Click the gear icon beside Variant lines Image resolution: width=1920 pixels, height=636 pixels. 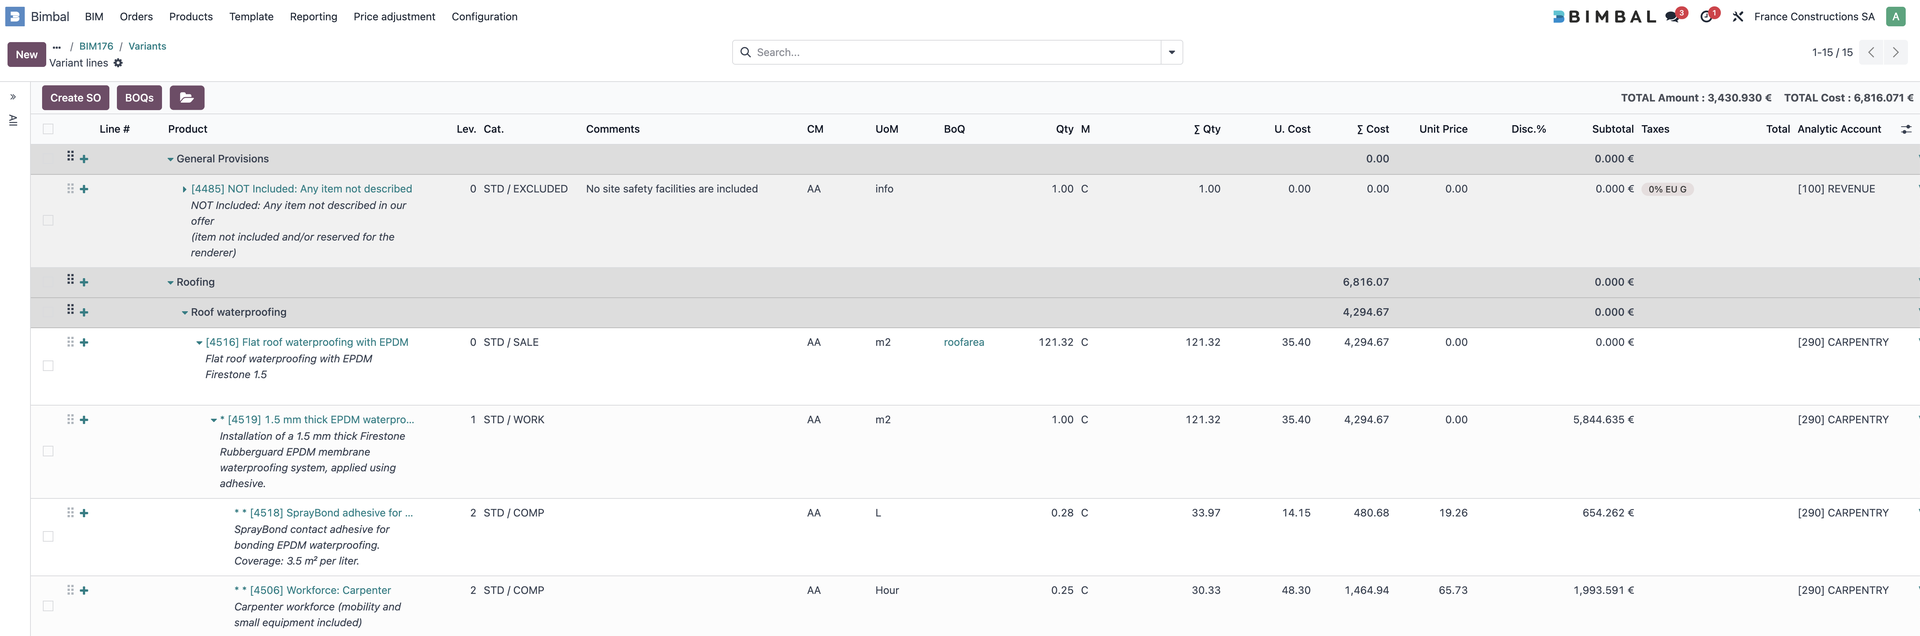(x=118, y=63)
